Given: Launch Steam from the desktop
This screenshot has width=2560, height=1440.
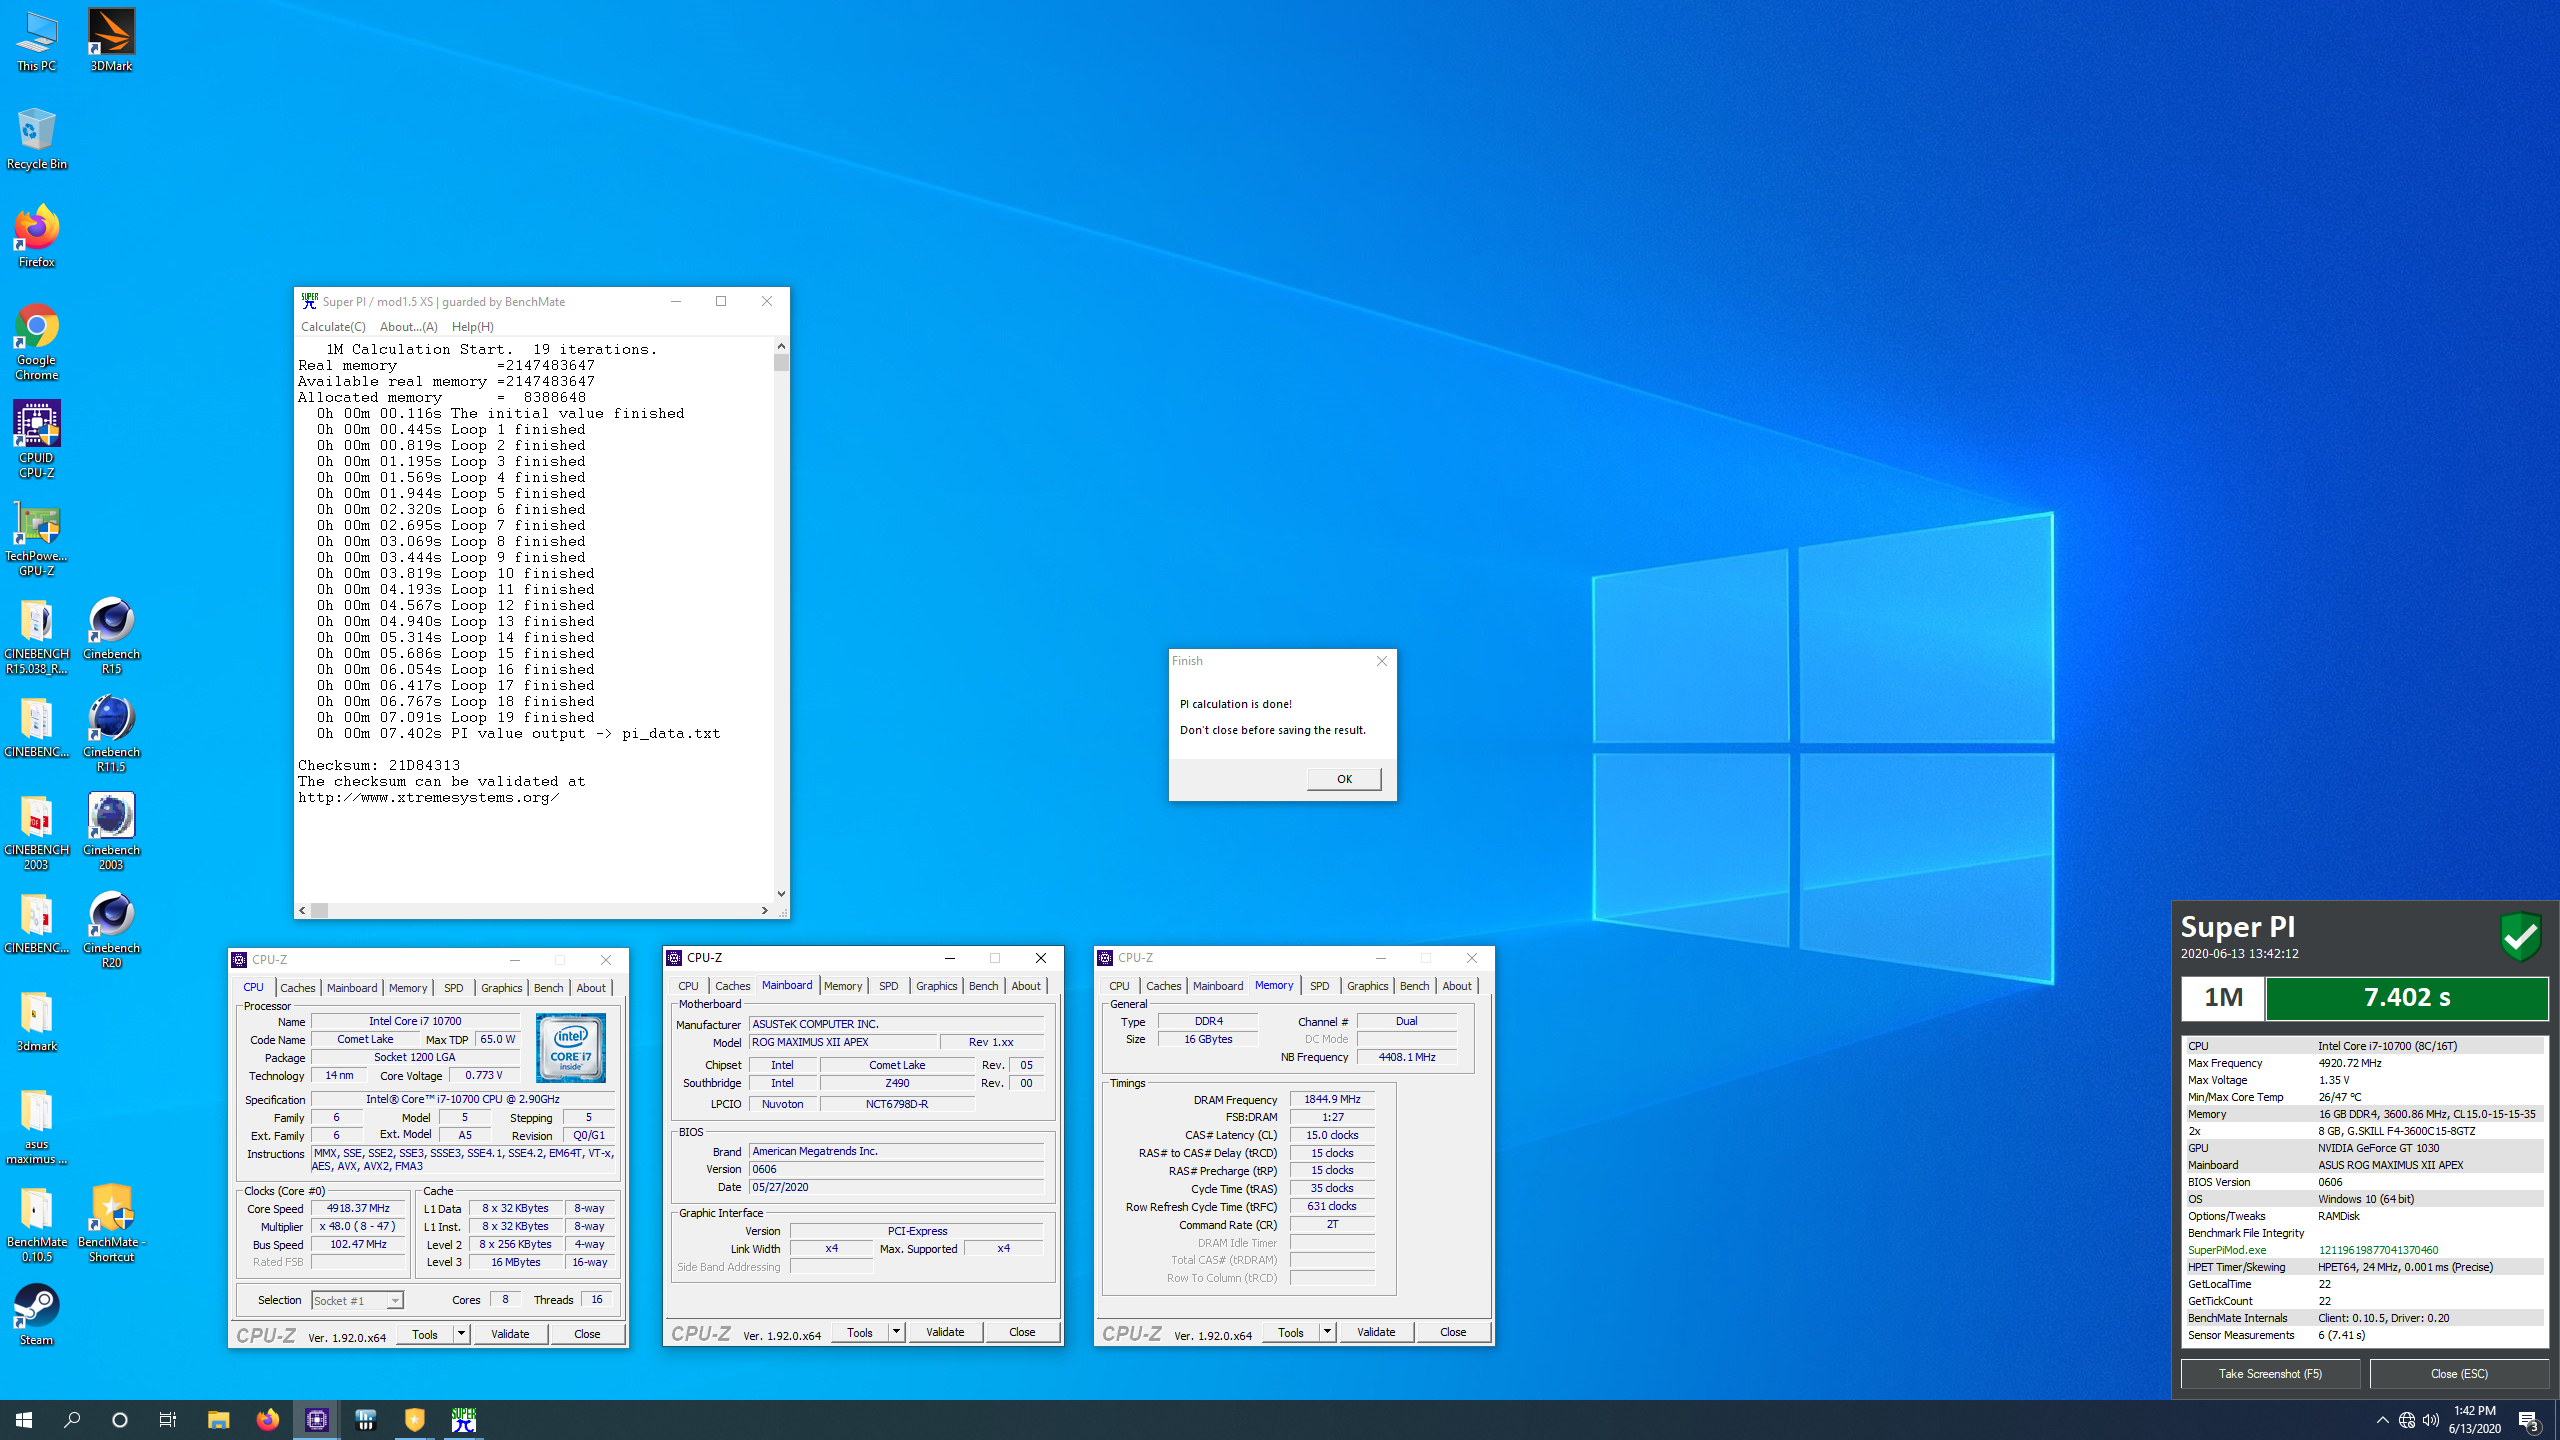Looking at the screenshot, I should (36, 1314).
